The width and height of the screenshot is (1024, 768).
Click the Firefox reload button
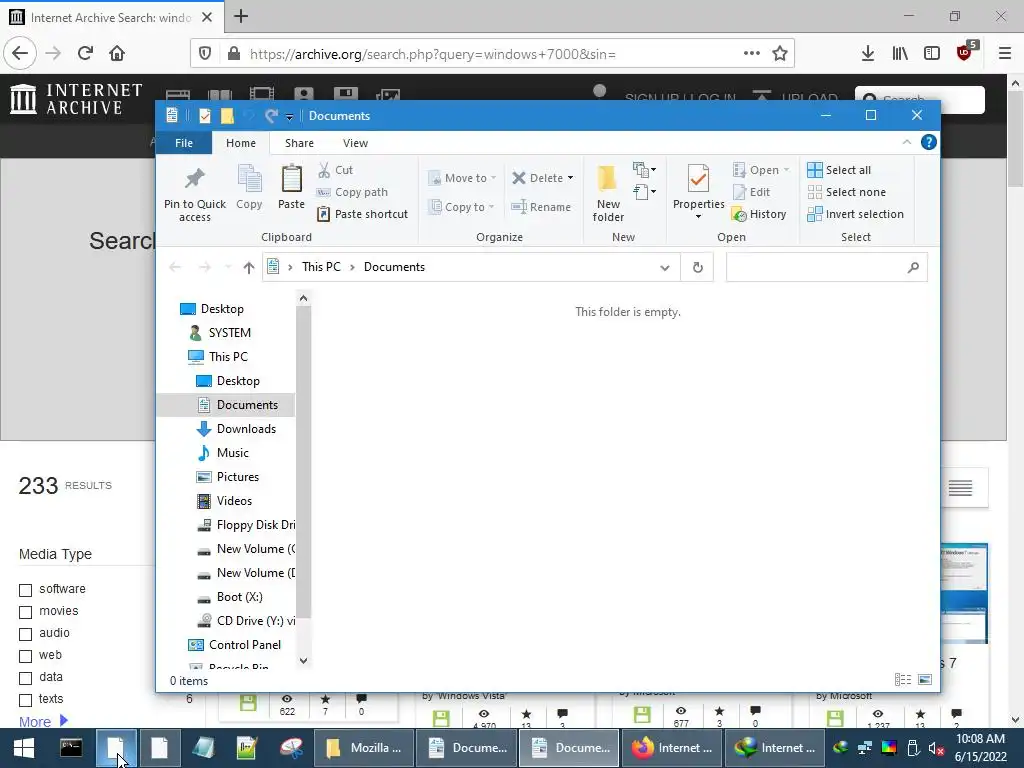coord(85,53)
